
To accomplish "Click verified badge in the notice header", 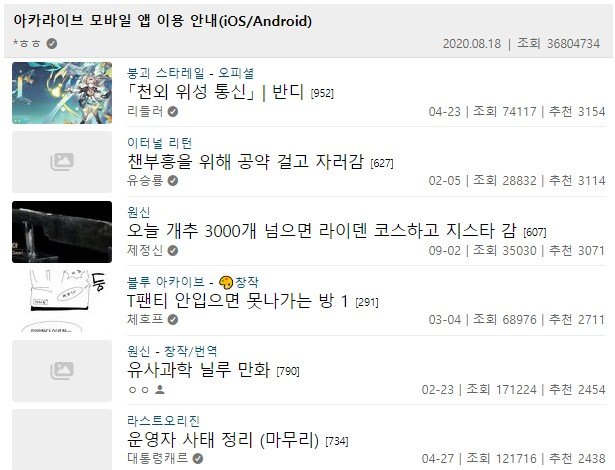I will click(52, 43).
